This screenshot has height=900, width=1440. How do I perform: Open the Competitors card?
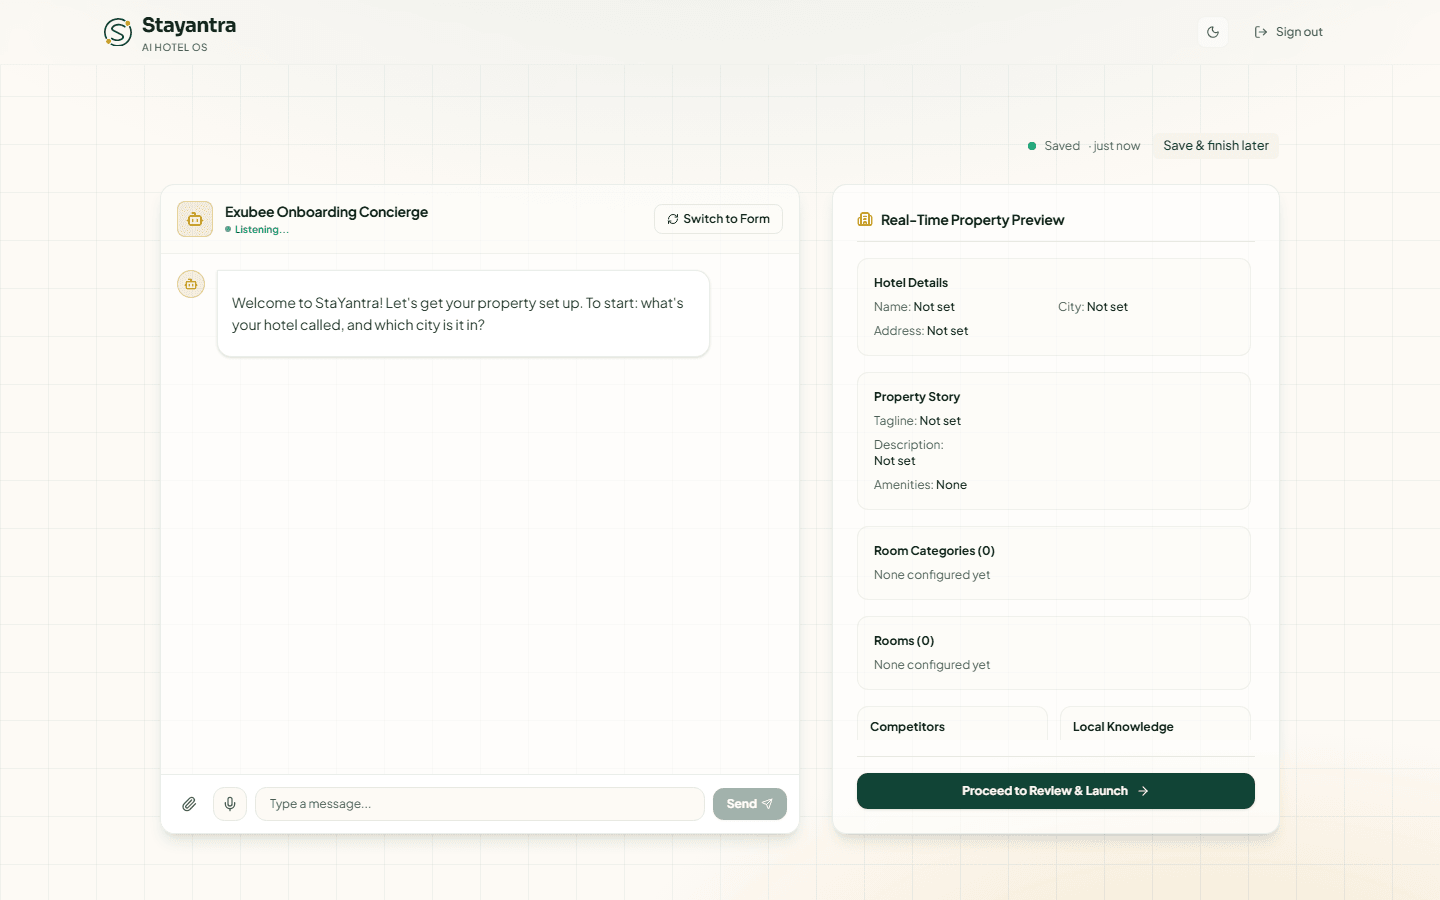[952, 725]
